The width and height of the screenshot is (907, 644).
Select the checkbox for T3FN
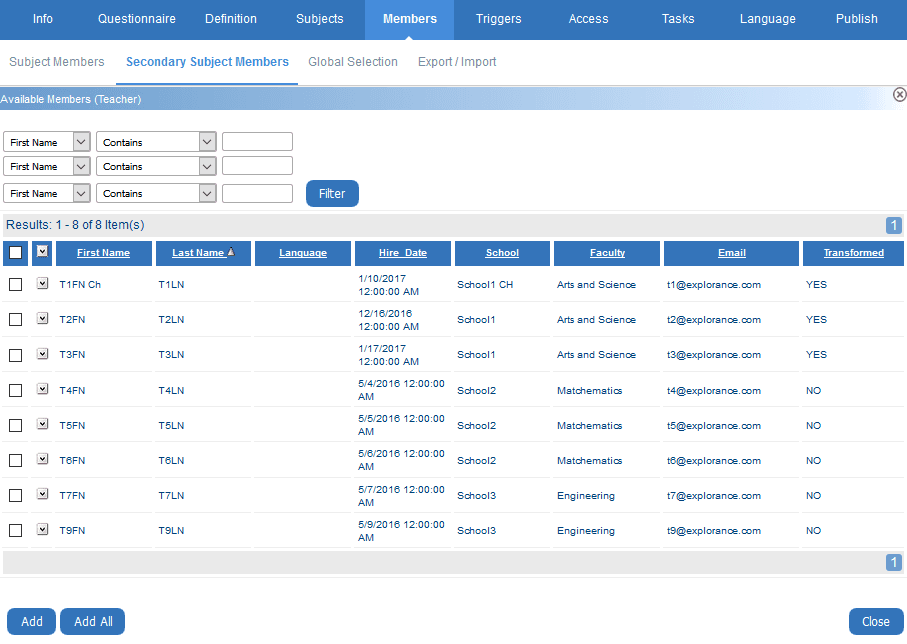coord(16,355)
